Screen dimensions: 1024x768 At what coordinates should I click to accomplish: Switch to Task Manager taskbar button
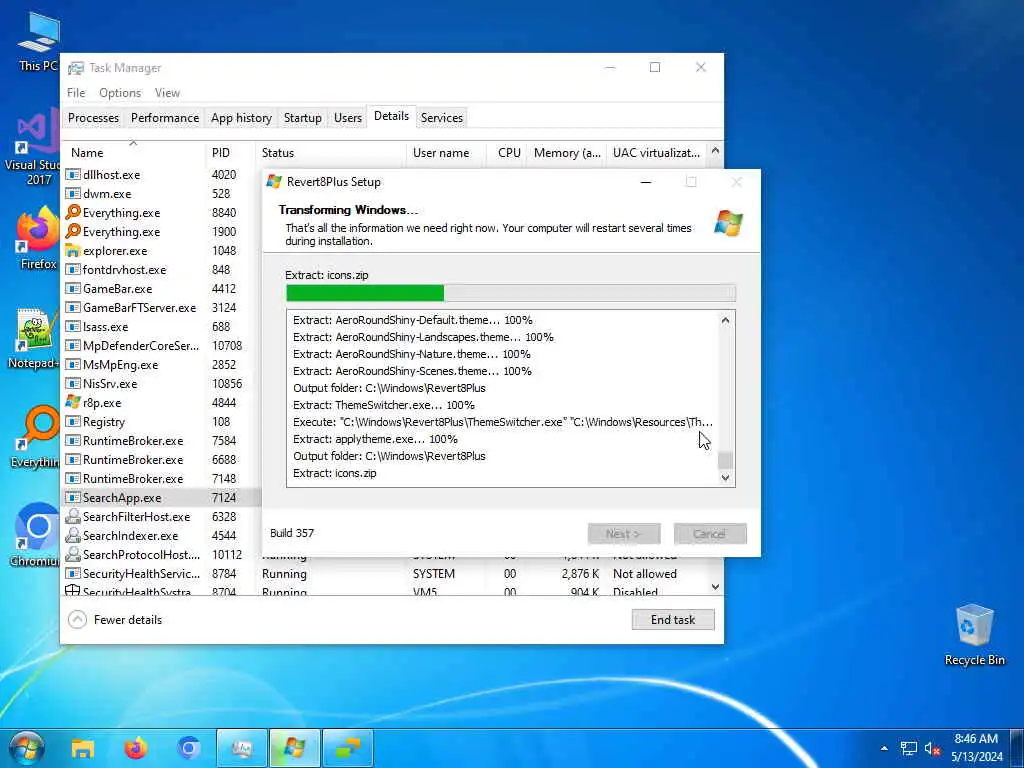(x=242, y=748)
